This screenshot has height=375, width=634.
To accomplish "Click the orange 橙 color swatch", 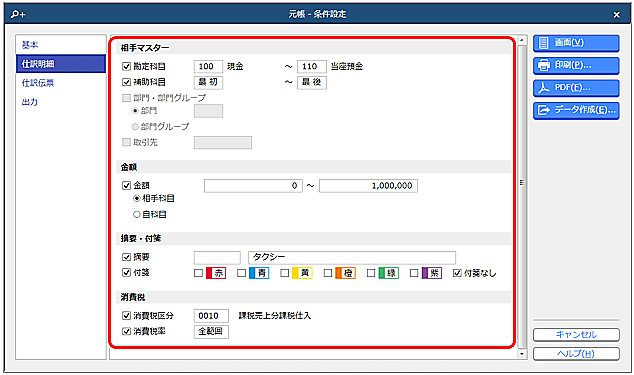I will tap(345, 273).
